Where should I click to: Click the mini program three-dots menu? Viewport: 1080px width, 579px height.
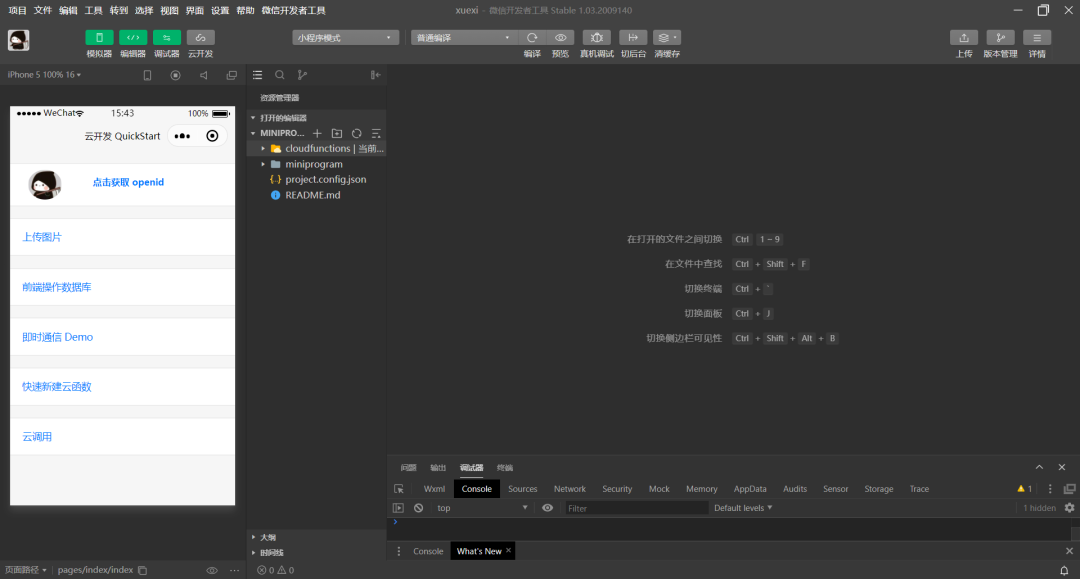[x=183, y=136]
